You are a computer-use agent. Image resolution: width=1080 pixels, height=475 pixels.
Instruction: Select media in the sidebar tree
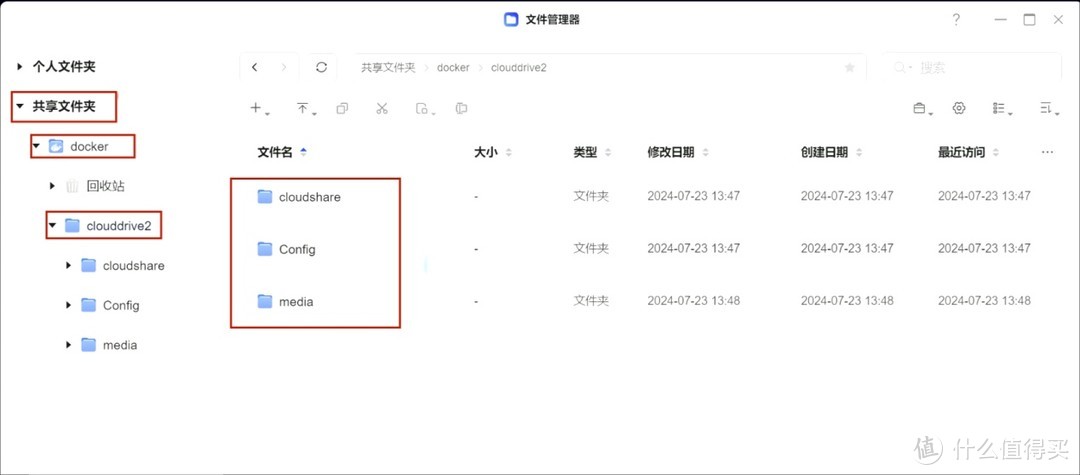(x=120, y=345)
